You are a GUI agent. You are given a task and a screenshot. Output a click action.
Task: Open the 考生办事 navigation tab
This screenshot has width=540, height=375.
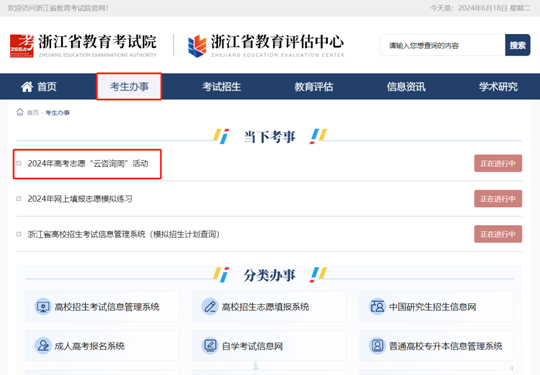(x=129, y=86)
